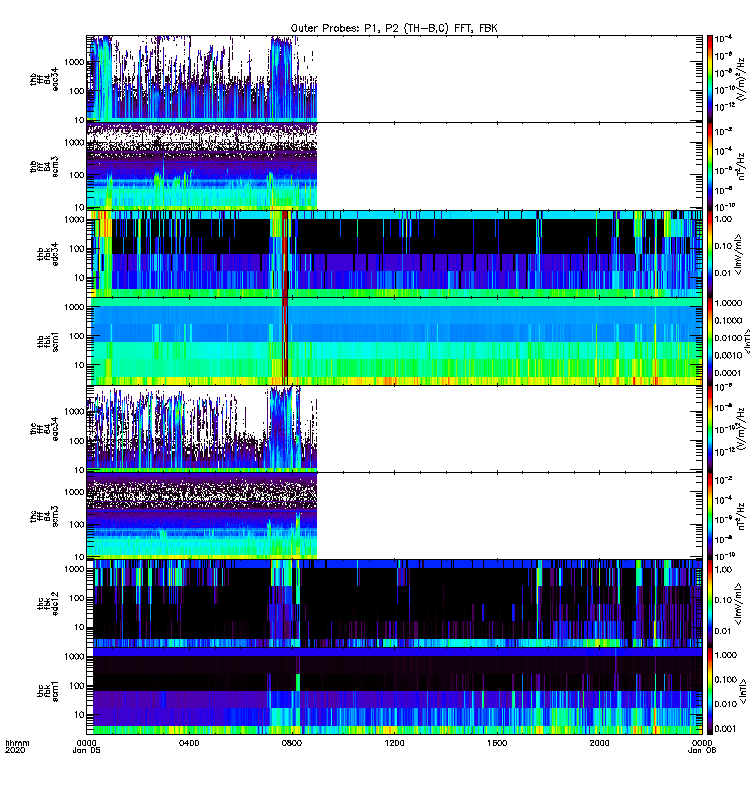Click the '0800' time axis label
The image size is (750, 800).
click(x=291, y=743)
